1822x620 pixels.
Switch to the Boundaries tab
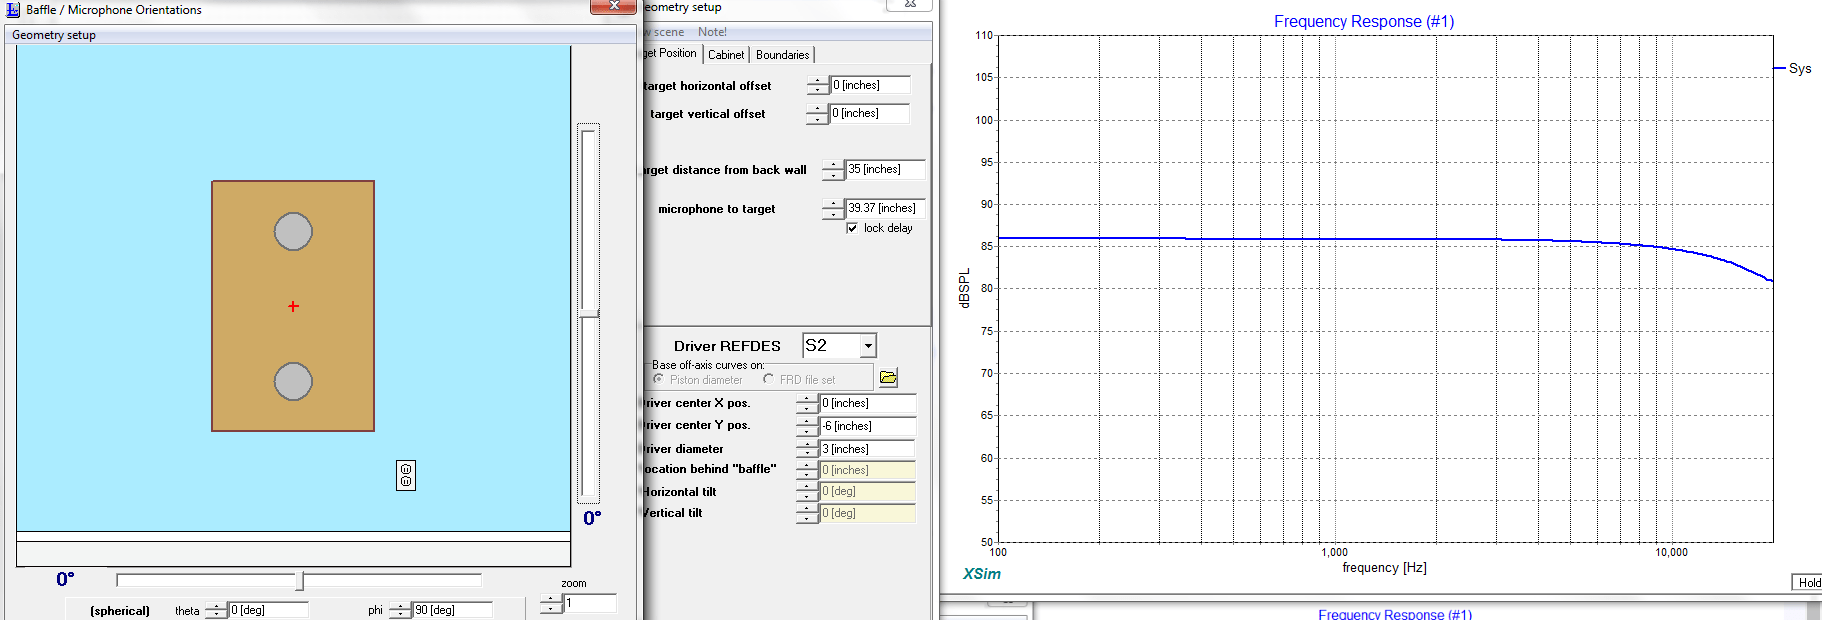[x=783, y=55]
